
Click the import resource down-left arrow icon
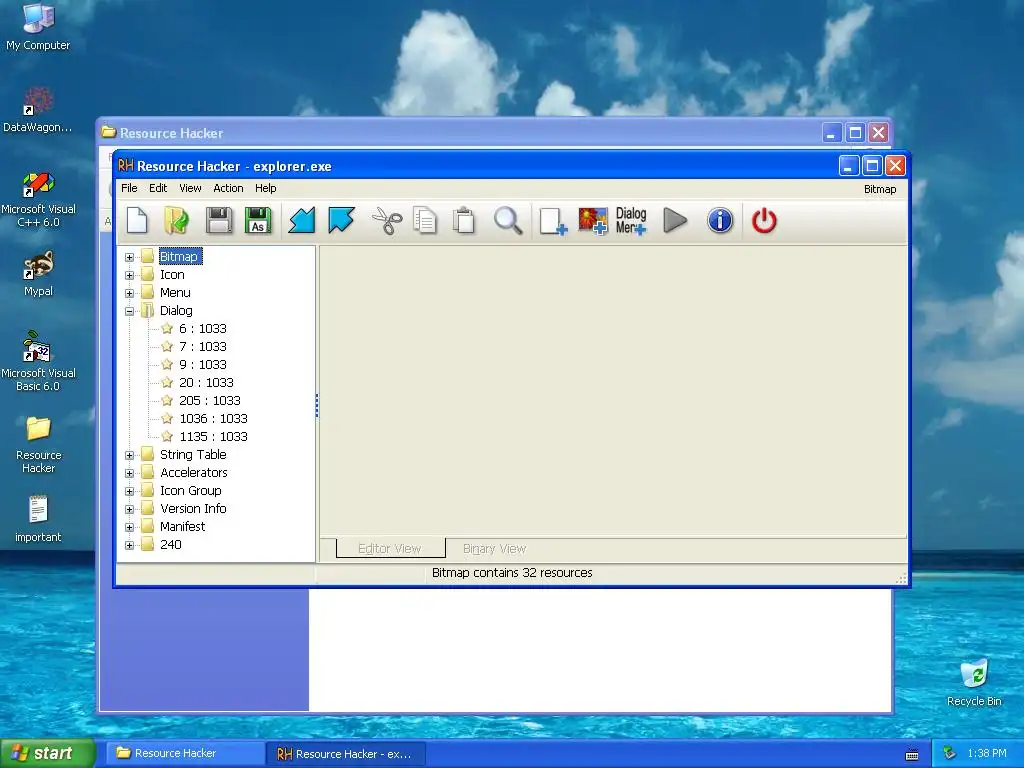[x=302, y=220]
